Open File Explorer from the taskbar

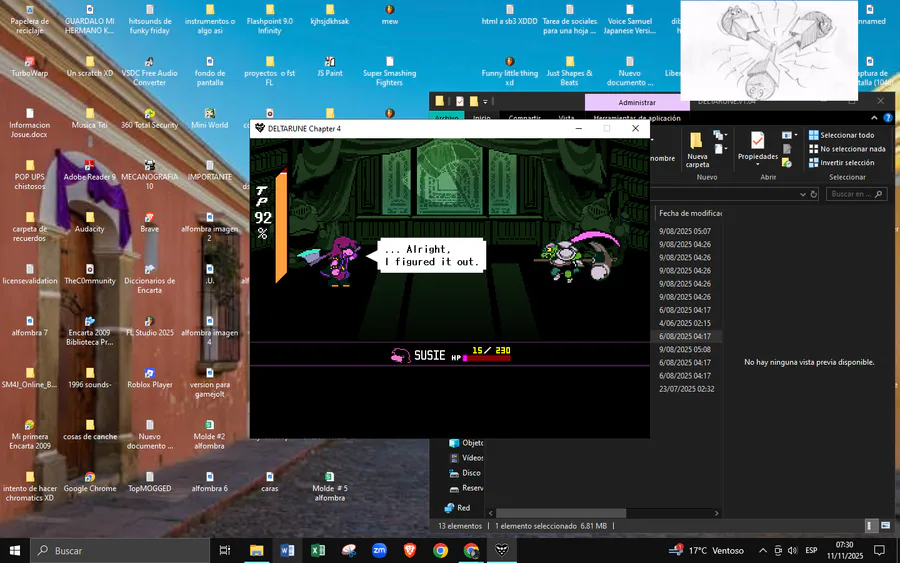pos(257,550)
